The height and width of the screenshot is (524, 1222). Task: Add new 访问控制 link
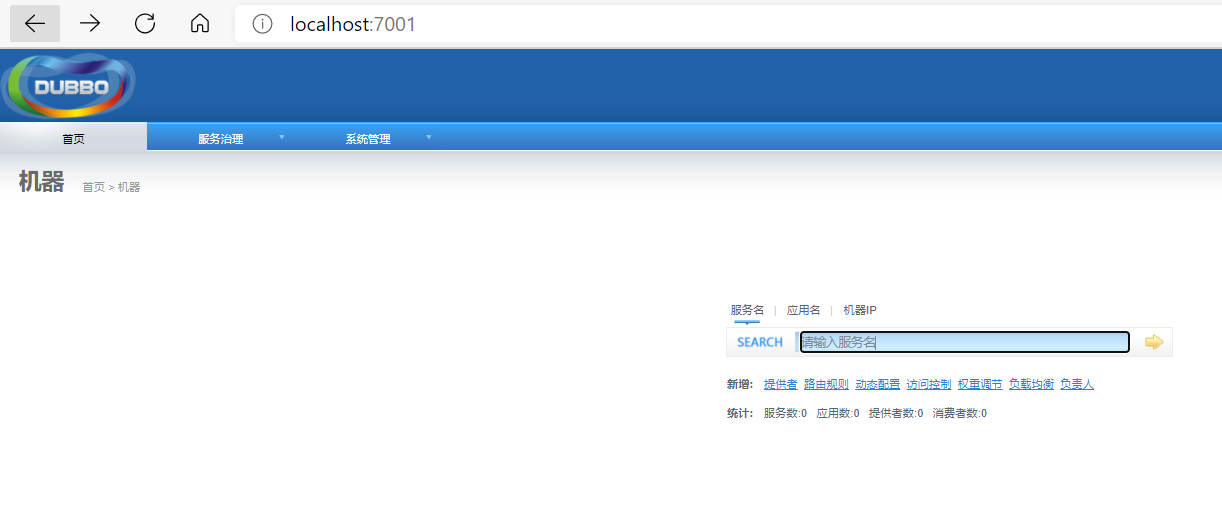pyautogui.click(x=929, y=384)
